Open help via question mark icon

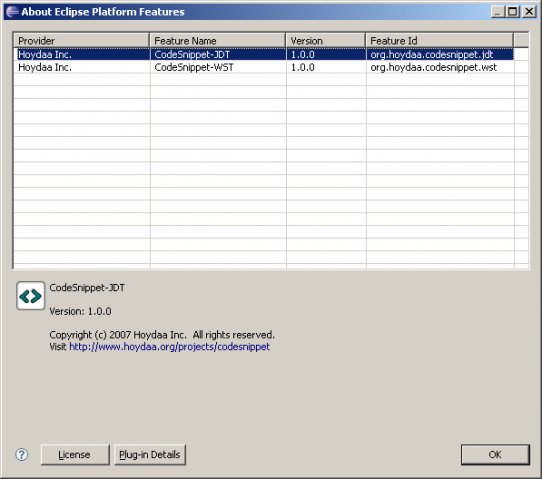[22, 454]
